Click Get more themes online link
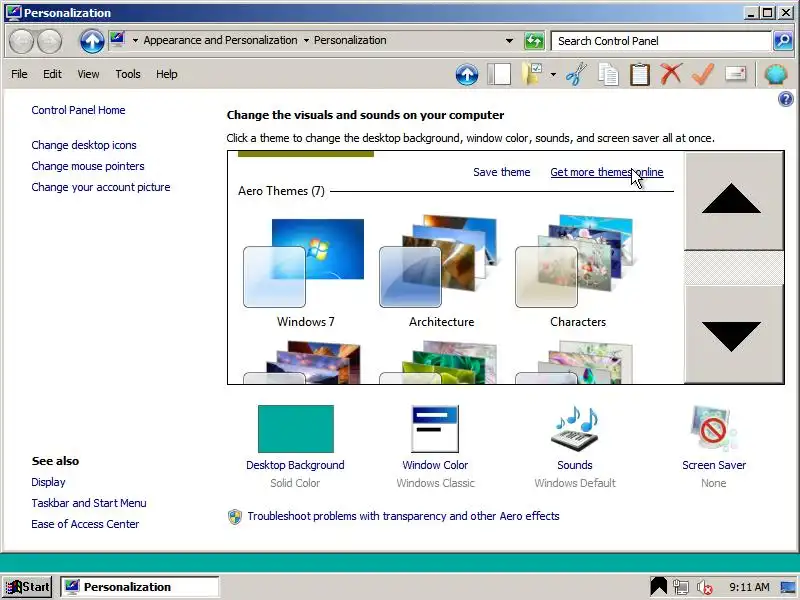800x600 pixels. pyautogui.click(x=607, y=172)
